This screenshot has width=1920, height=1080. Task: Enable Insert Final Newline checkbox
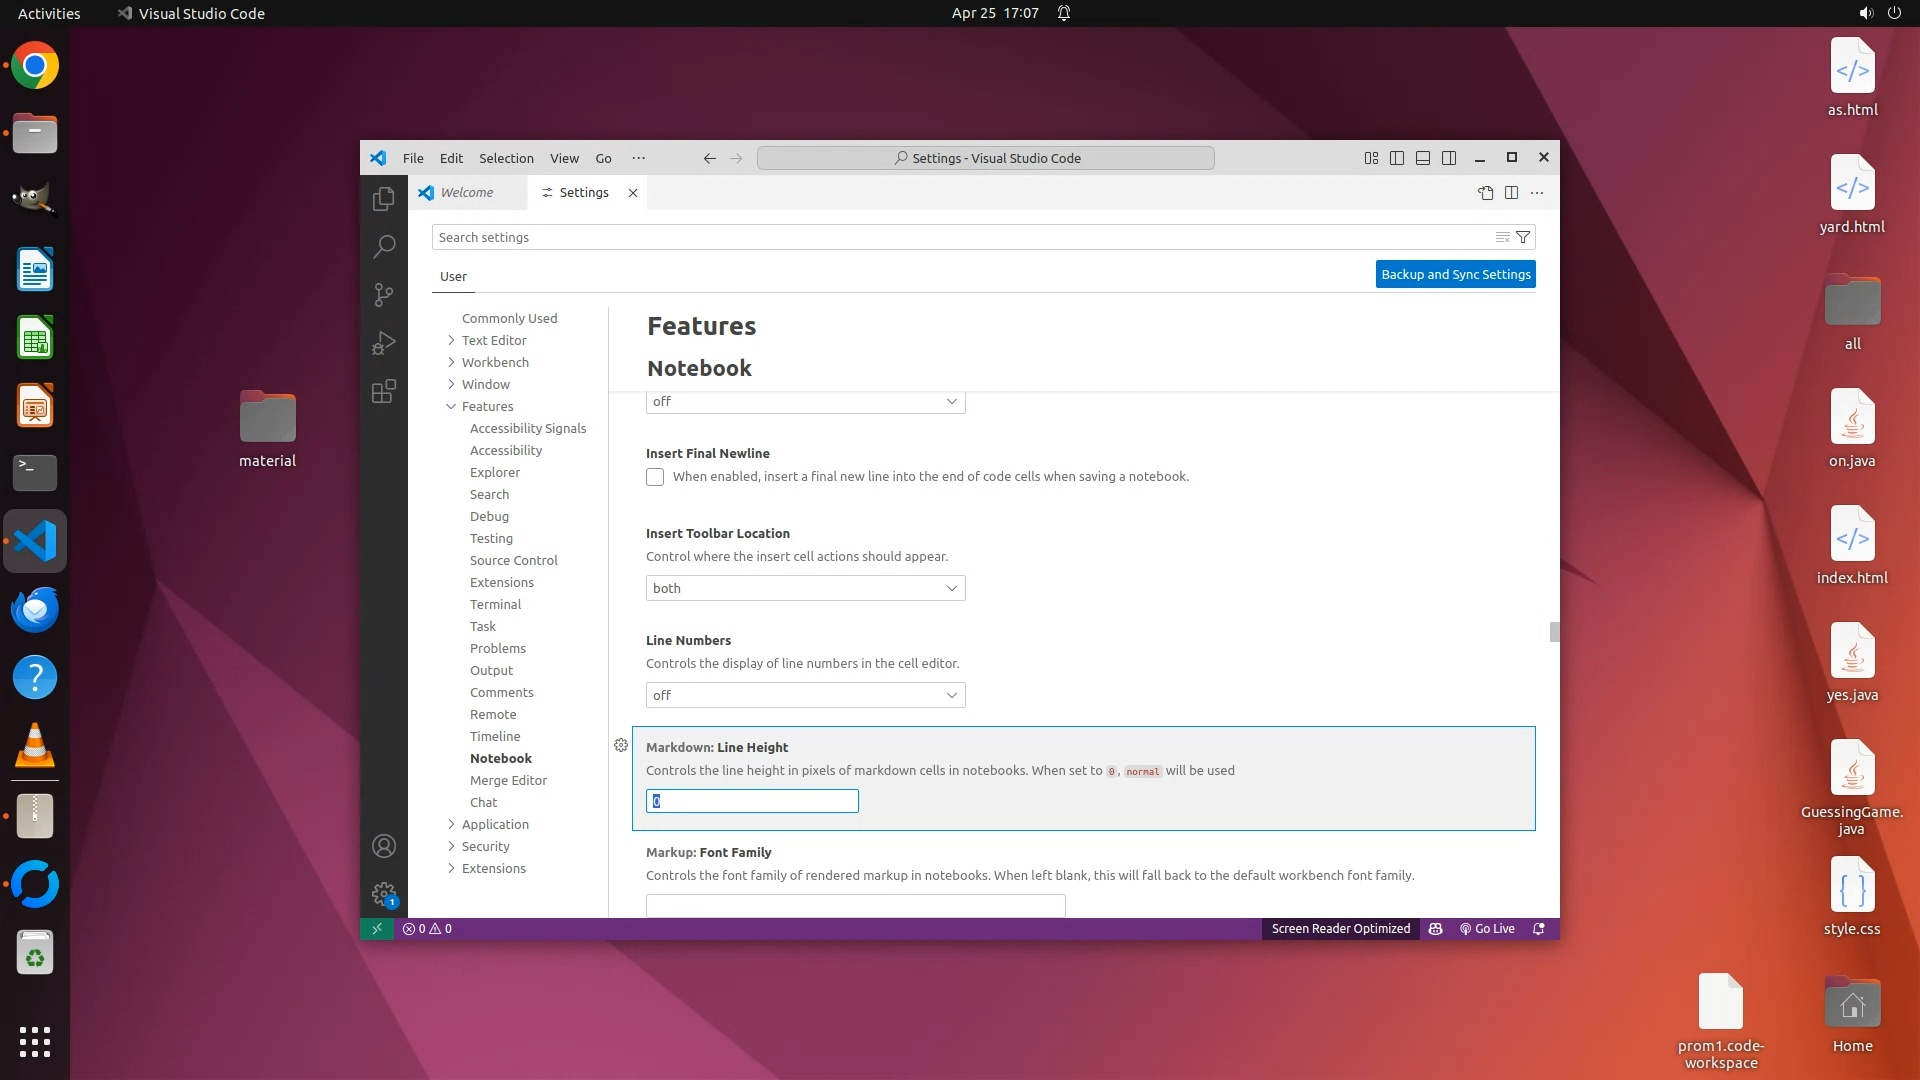655,477
